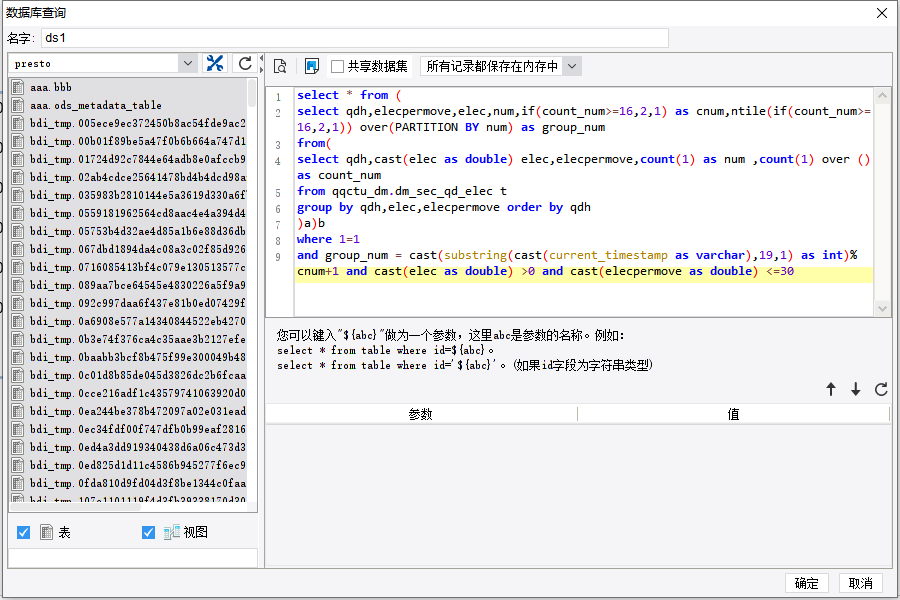The width and height of the screenshot is (900, 600).
Task: Move parameter down with the down arrow
Action: 855,389
